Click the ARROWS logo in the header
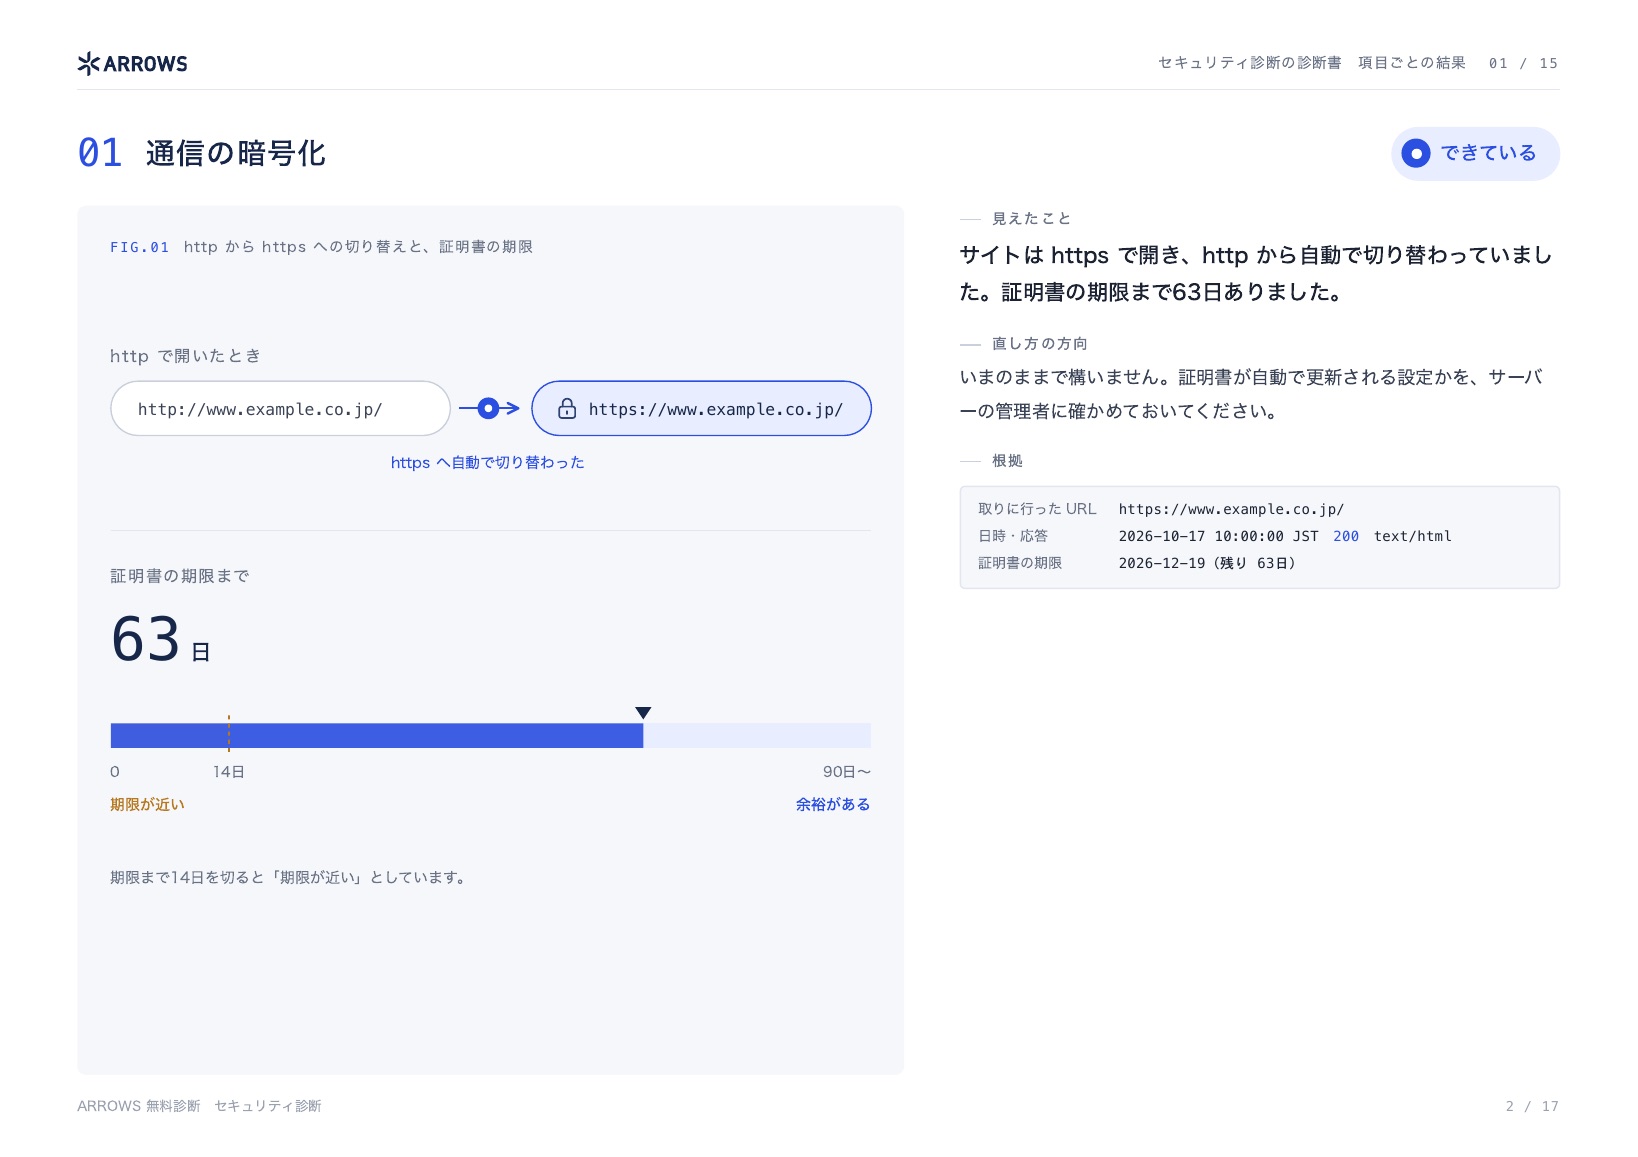This screenshot has width=1638, height=1157. click(132, 64)
